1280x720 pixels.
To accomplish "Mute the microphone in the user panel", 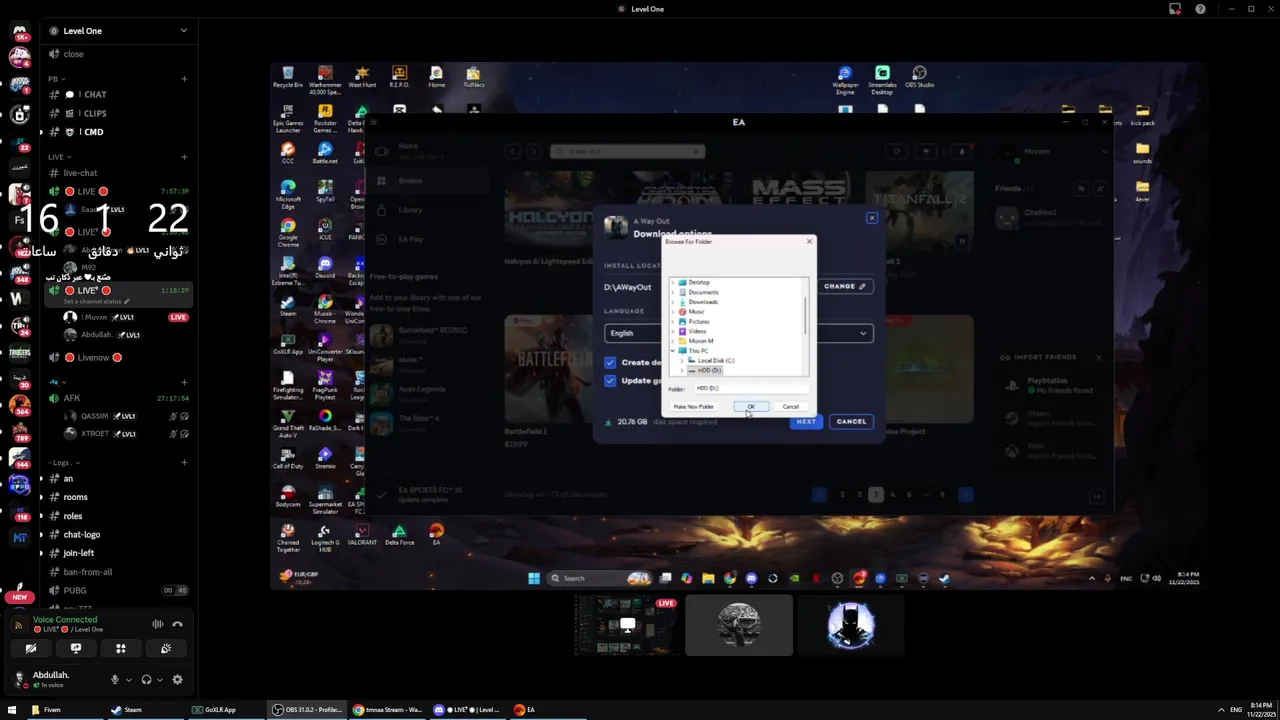I will [114, 680].
